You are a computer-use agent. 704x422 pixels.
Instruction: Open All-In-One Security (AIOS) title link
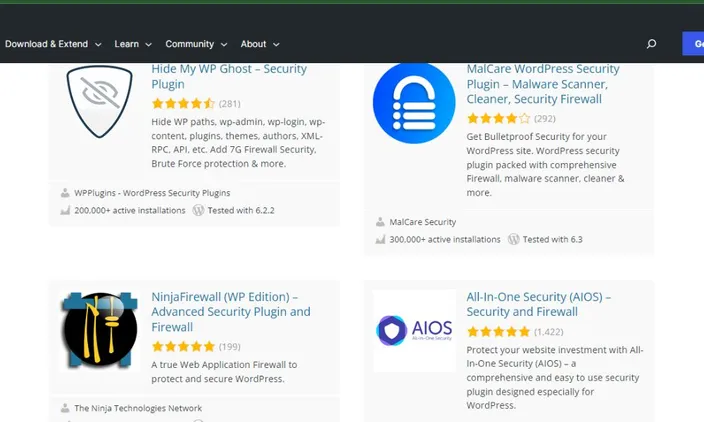coord(538,304)
